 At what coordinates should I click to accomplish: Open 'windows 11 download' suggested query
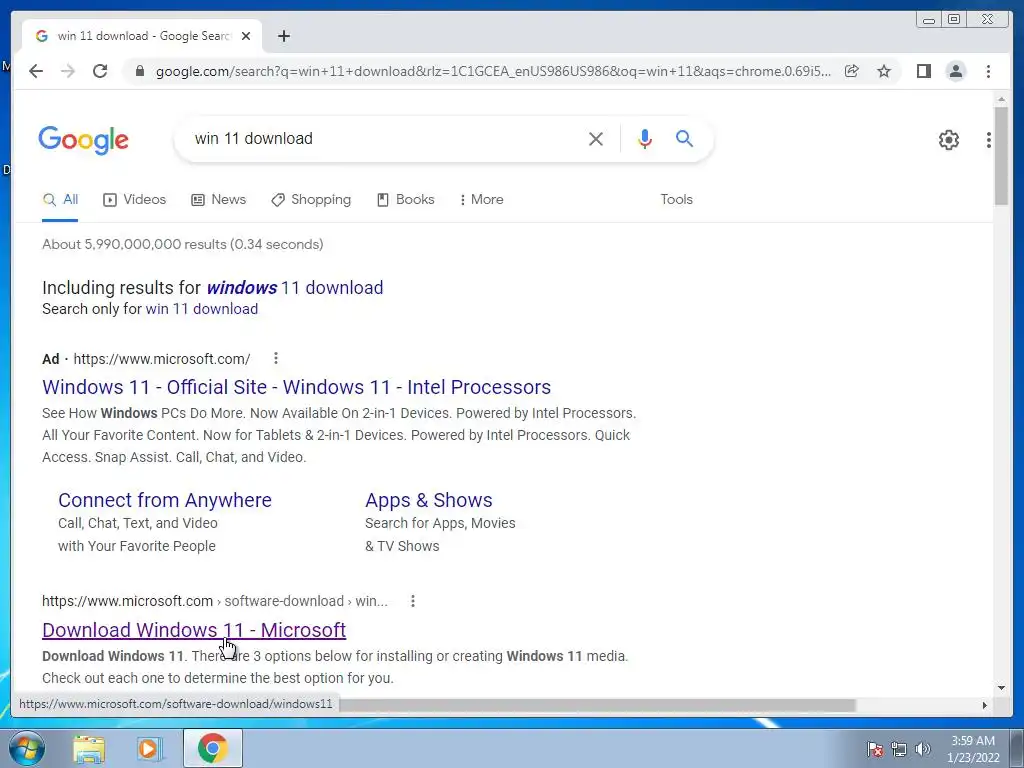295,287
